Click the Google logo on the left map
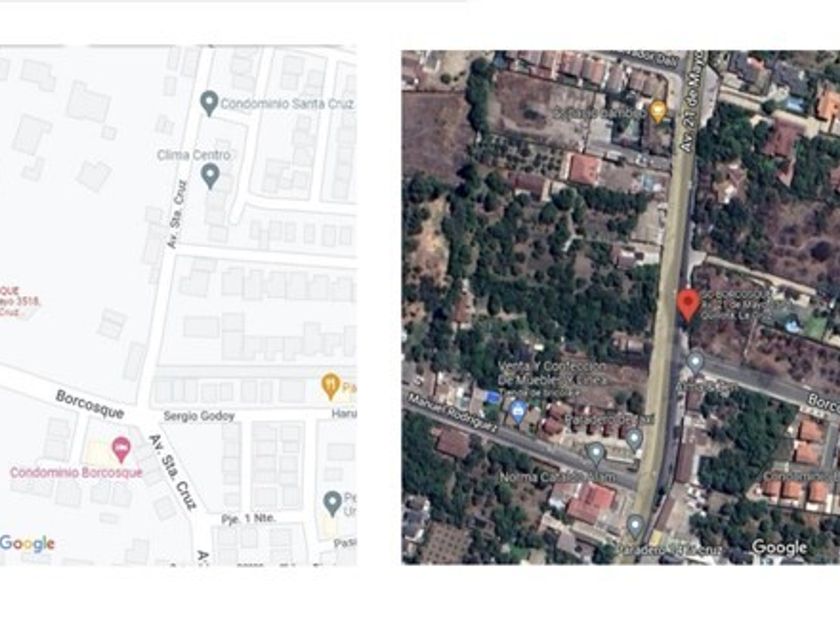This screenshot has width=840, height=630. click(x=27, y=544)
